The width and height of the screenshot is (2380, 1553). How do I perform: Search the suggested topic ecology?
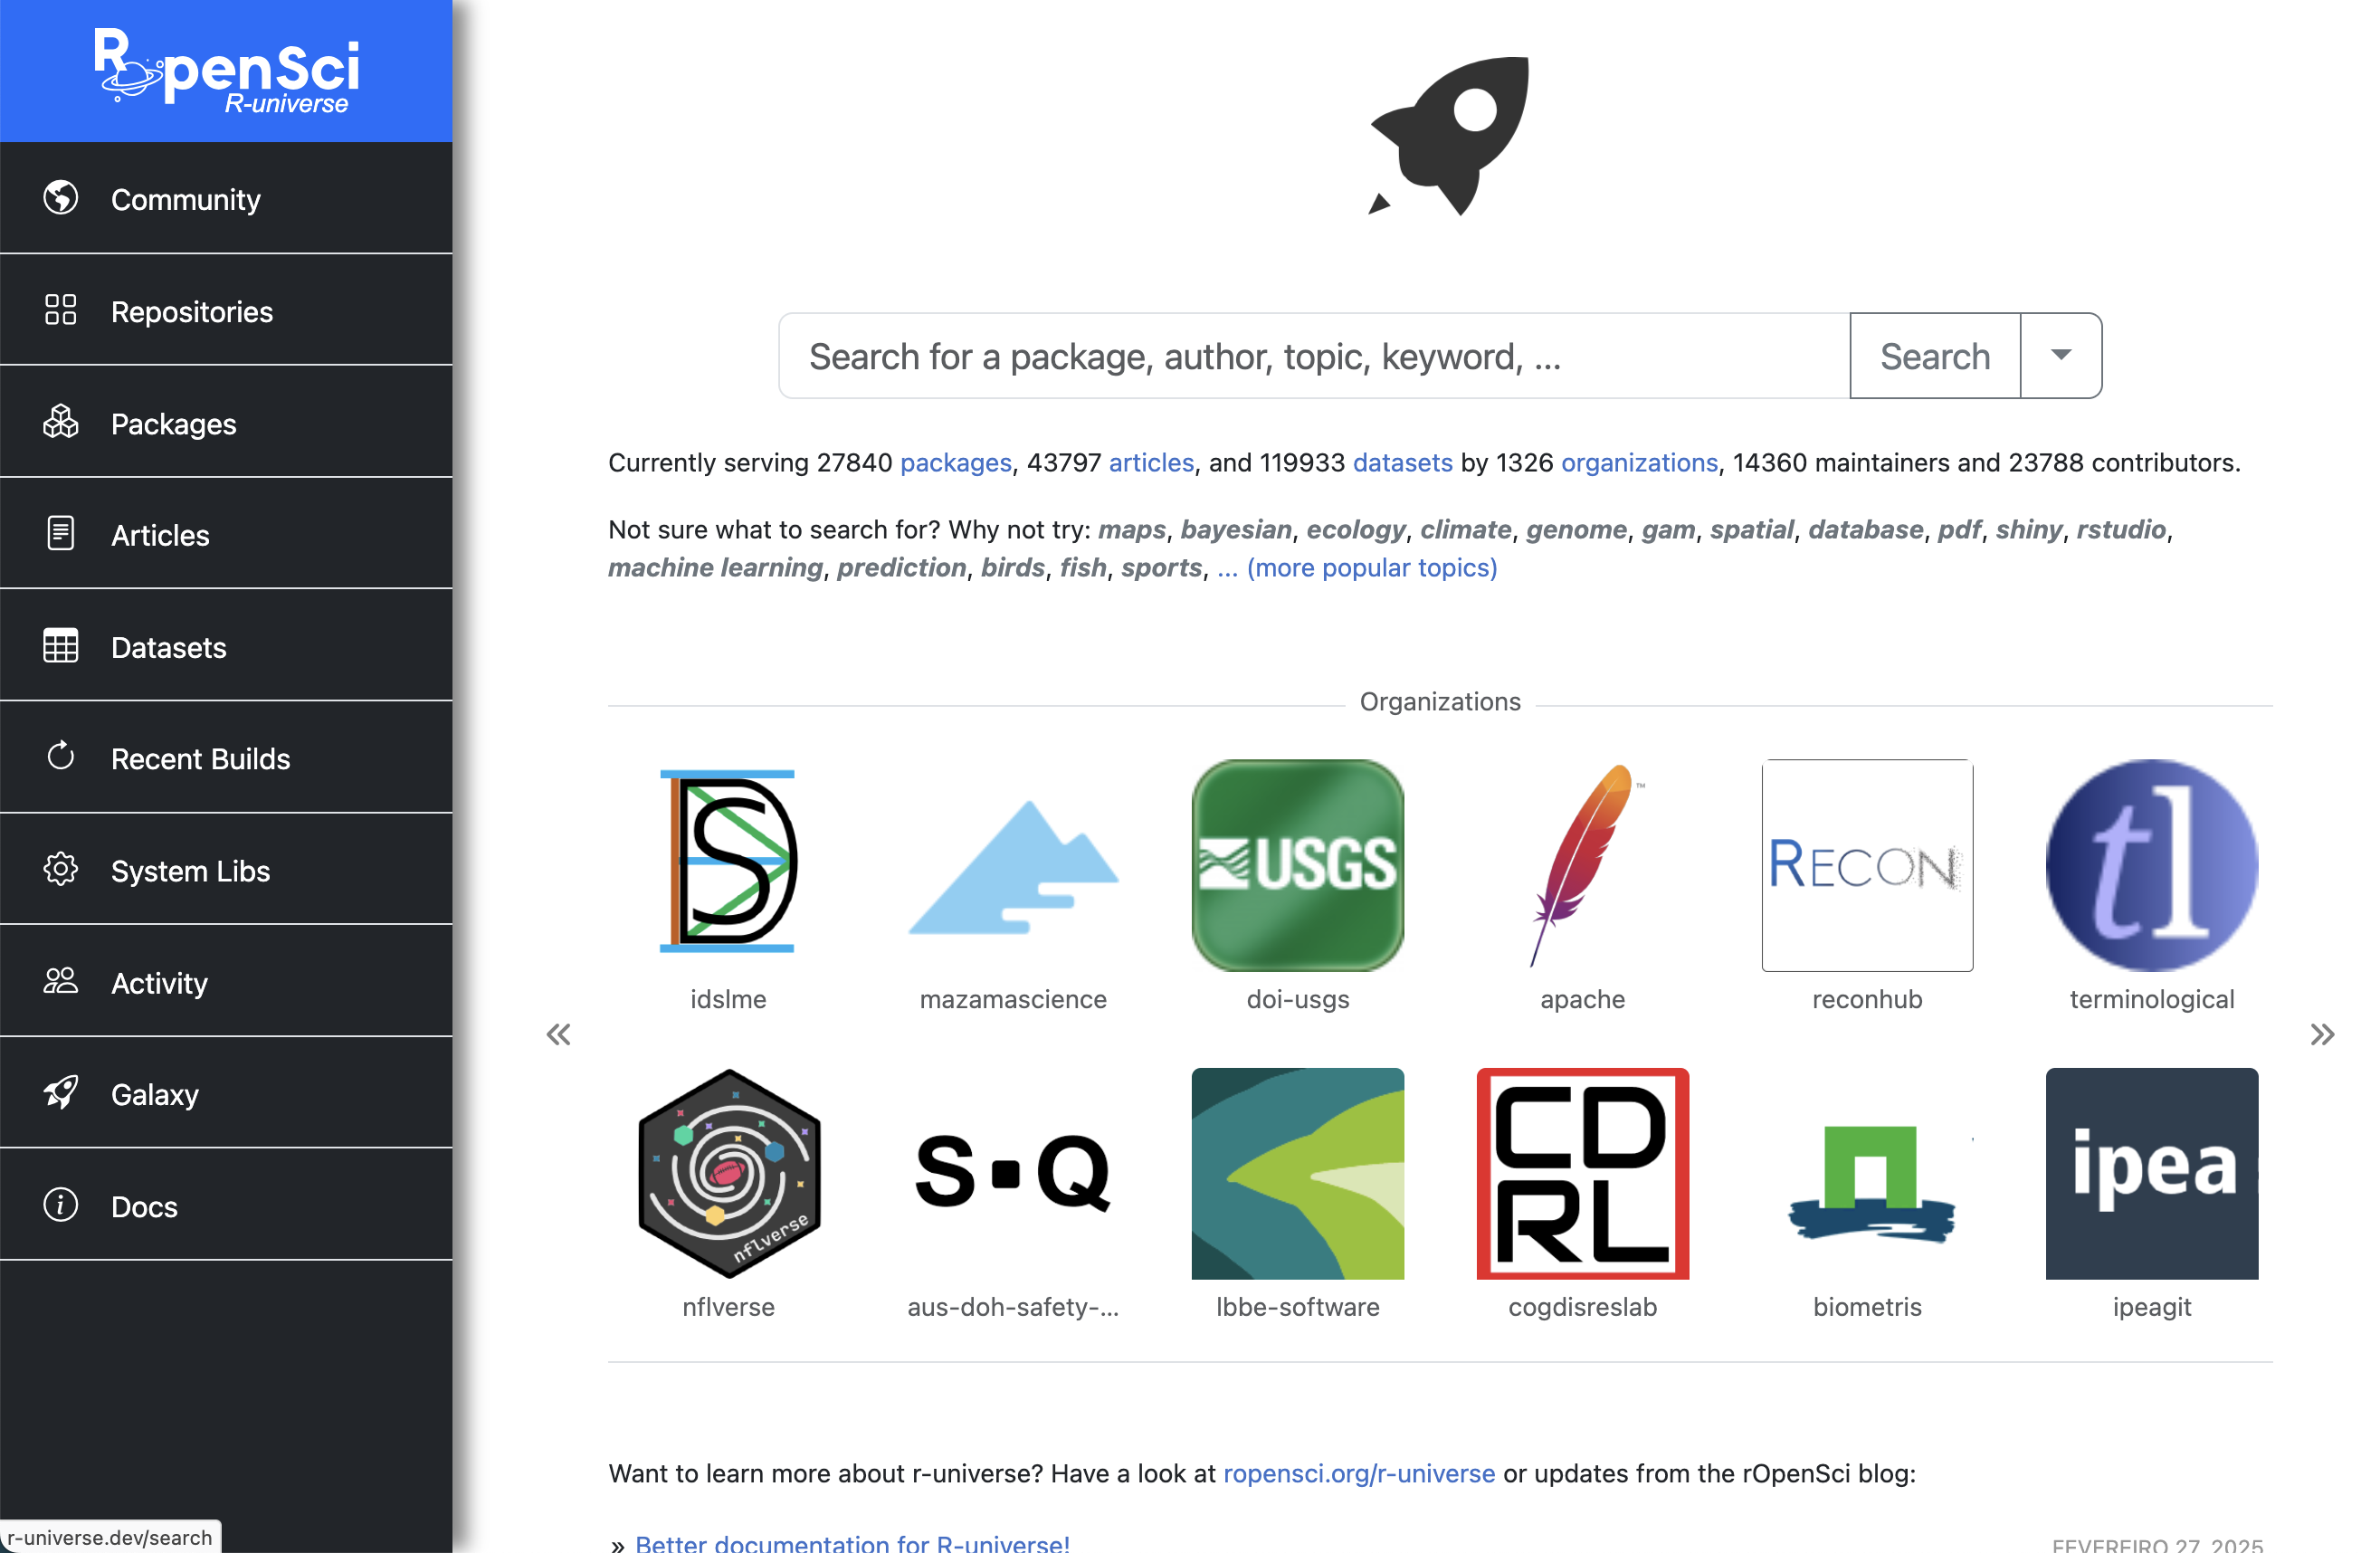tap(1356, 529)
